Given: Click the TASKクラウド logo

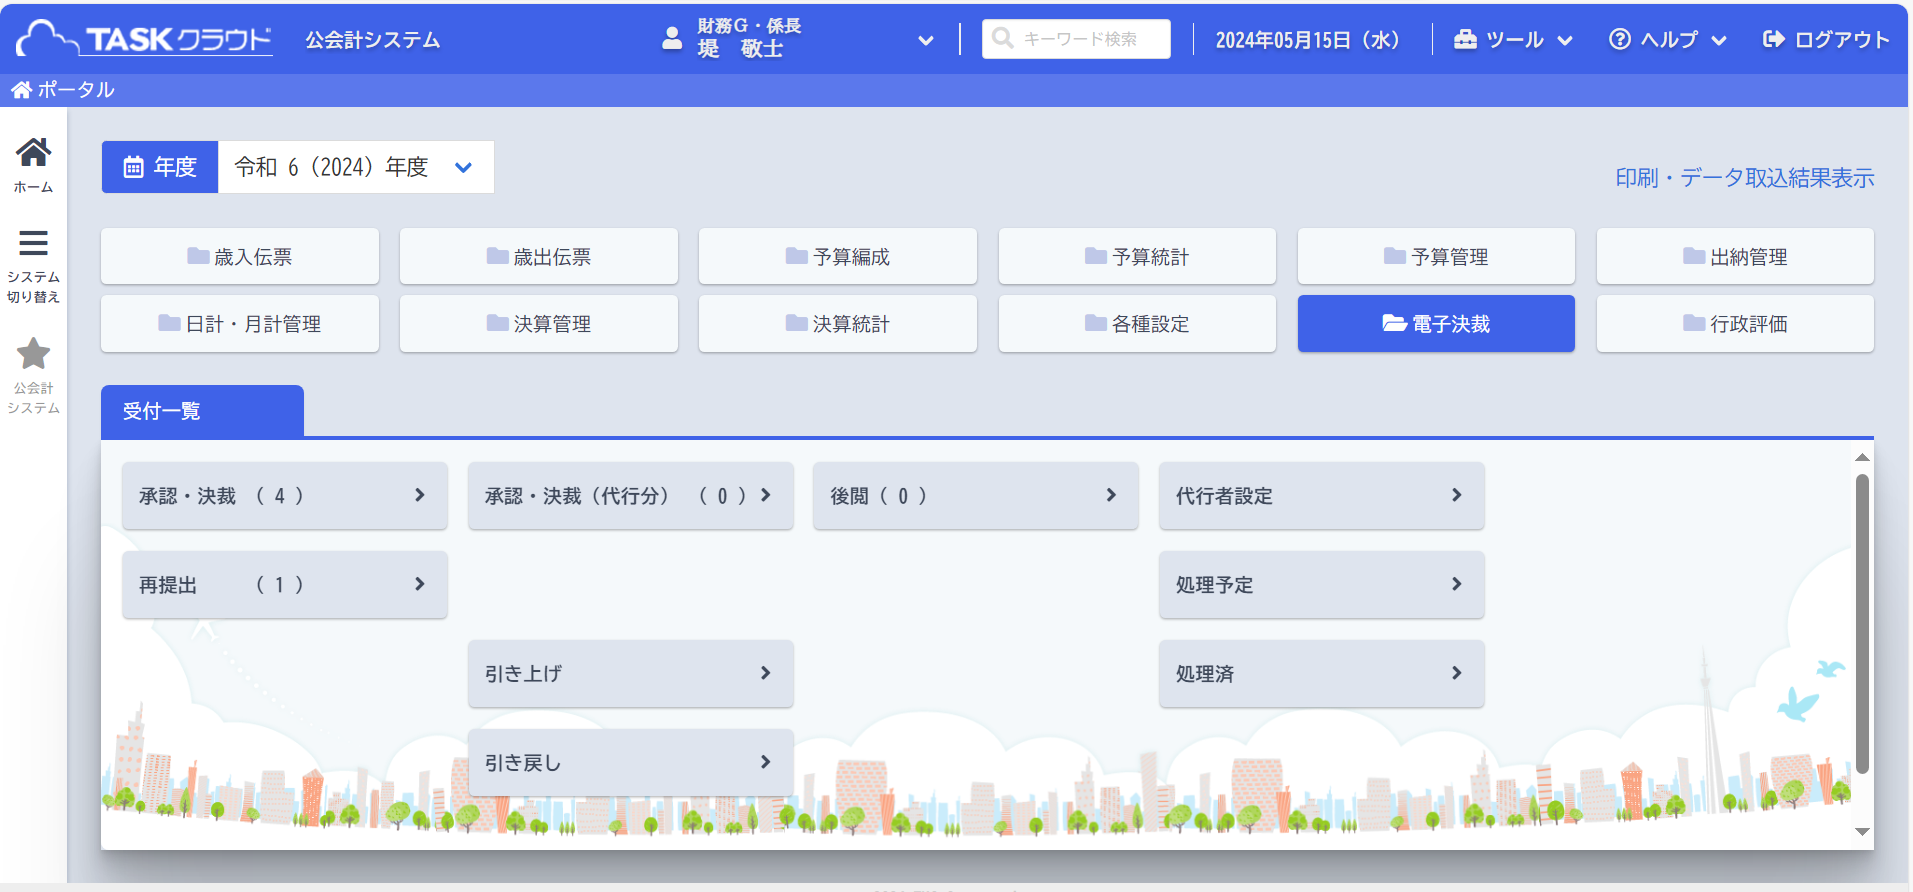Looking at the screenshot, I should [145, 39].
